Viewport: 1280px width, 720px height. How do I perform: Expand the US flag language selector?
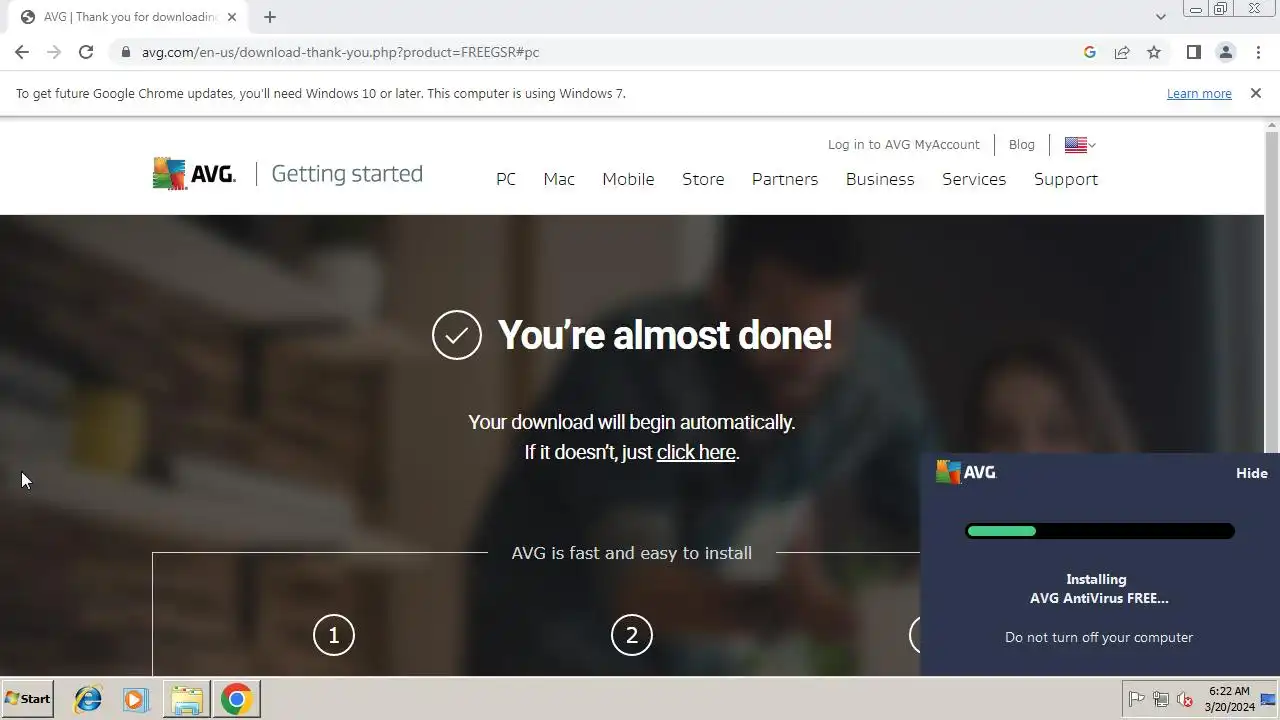pos(1080,145)
